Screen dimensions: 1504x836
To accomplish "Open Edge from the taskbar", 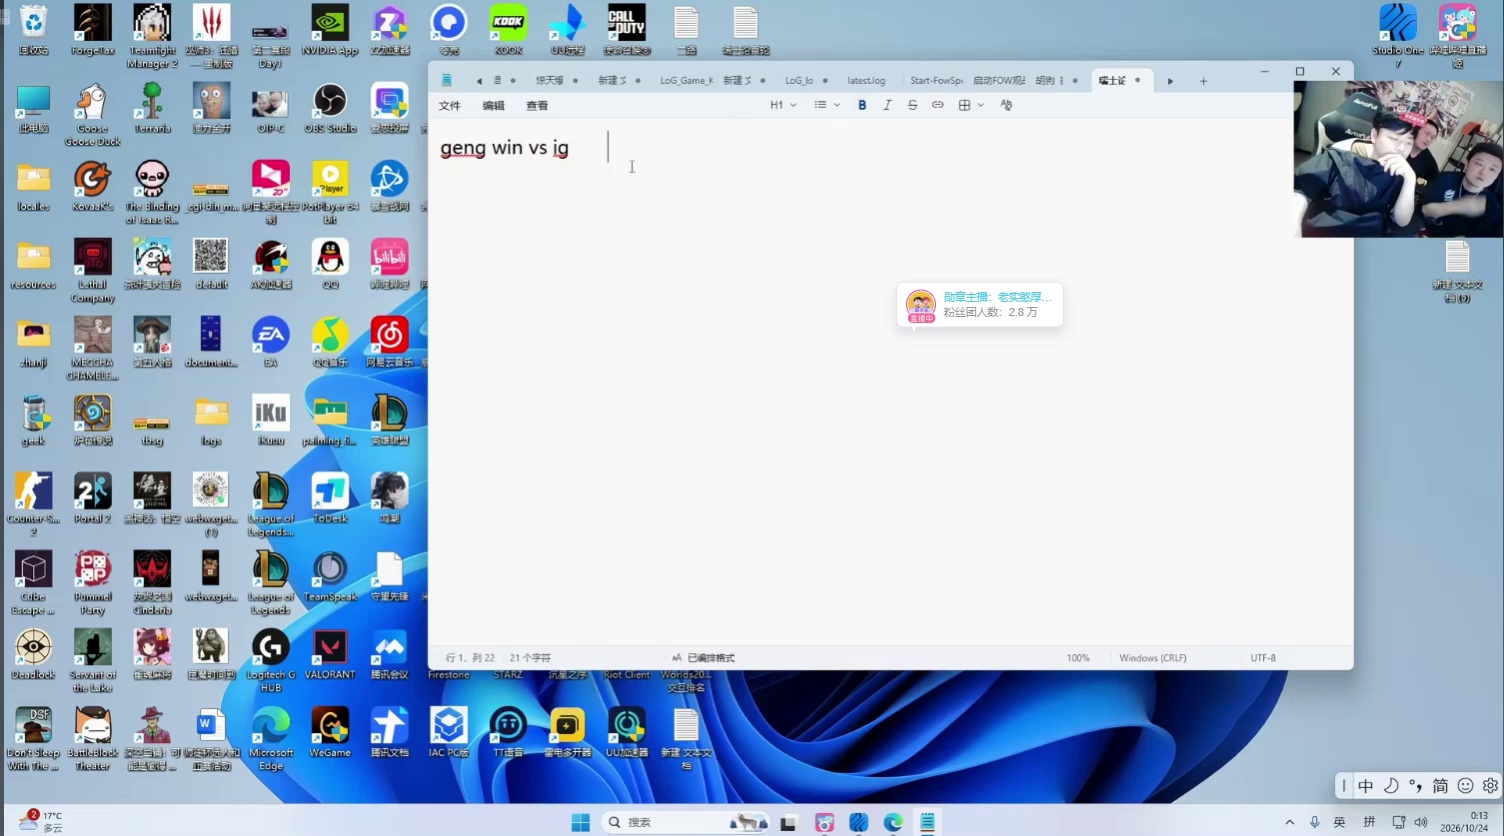I will click(x=893, y=822).
